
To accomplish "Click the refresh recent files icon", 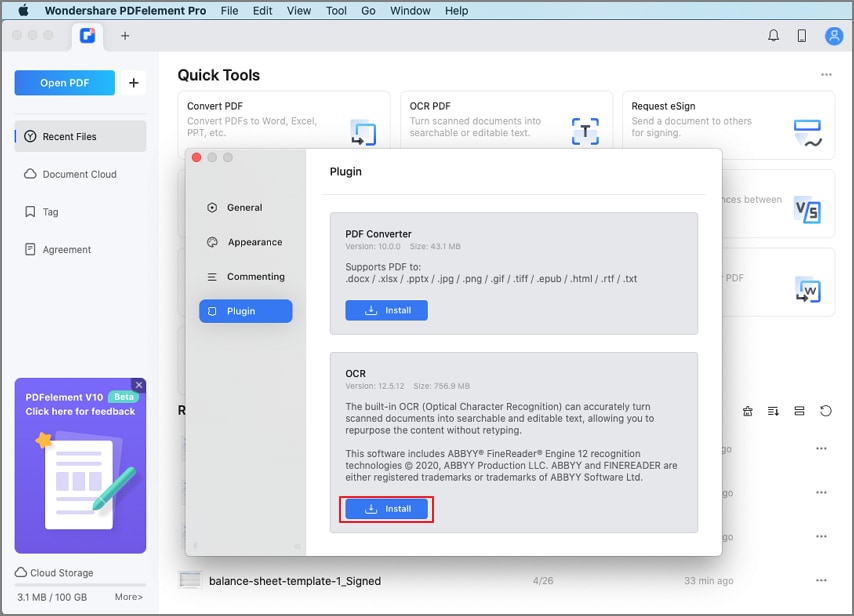I will coord(826,411).
